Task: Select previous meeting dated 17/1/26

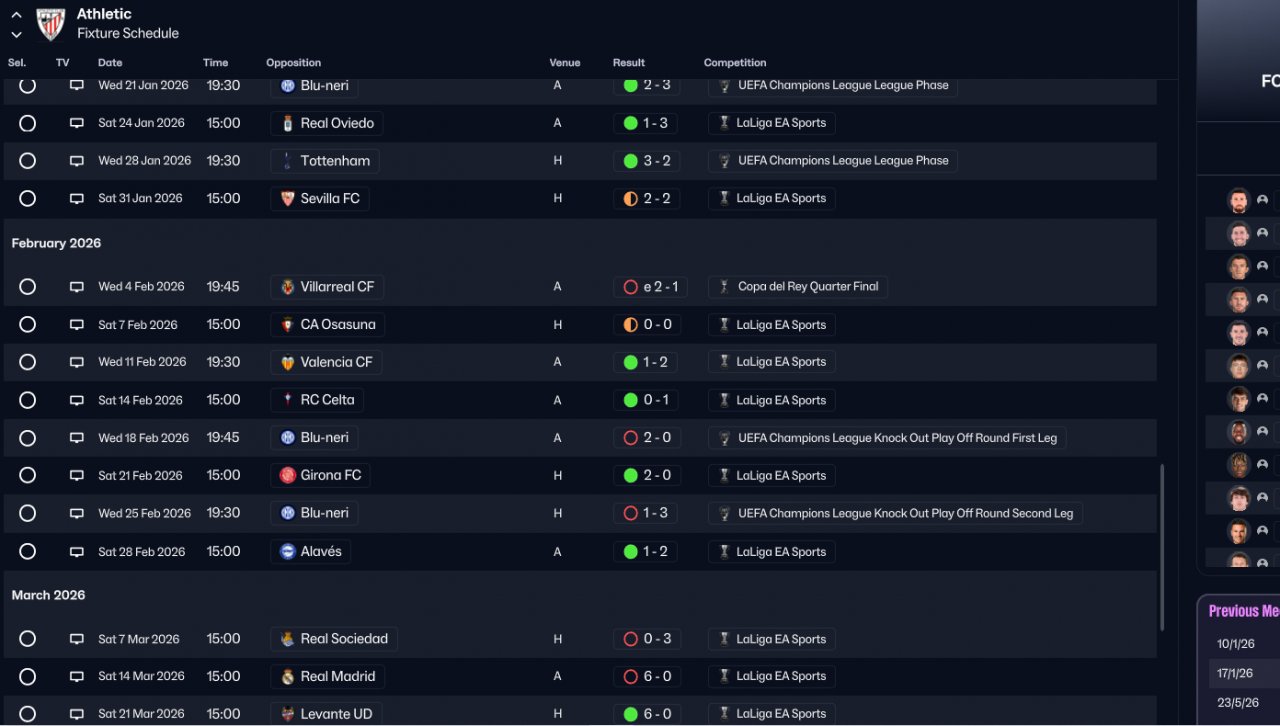Action: [x=1236, y=674]
